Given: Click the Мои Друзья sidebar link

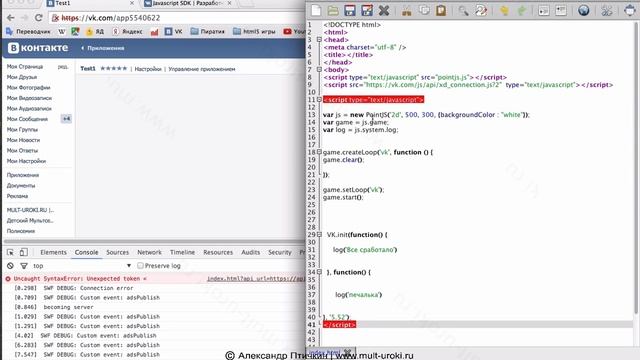Looking at the screenshot, I should [x=22, y=77].
